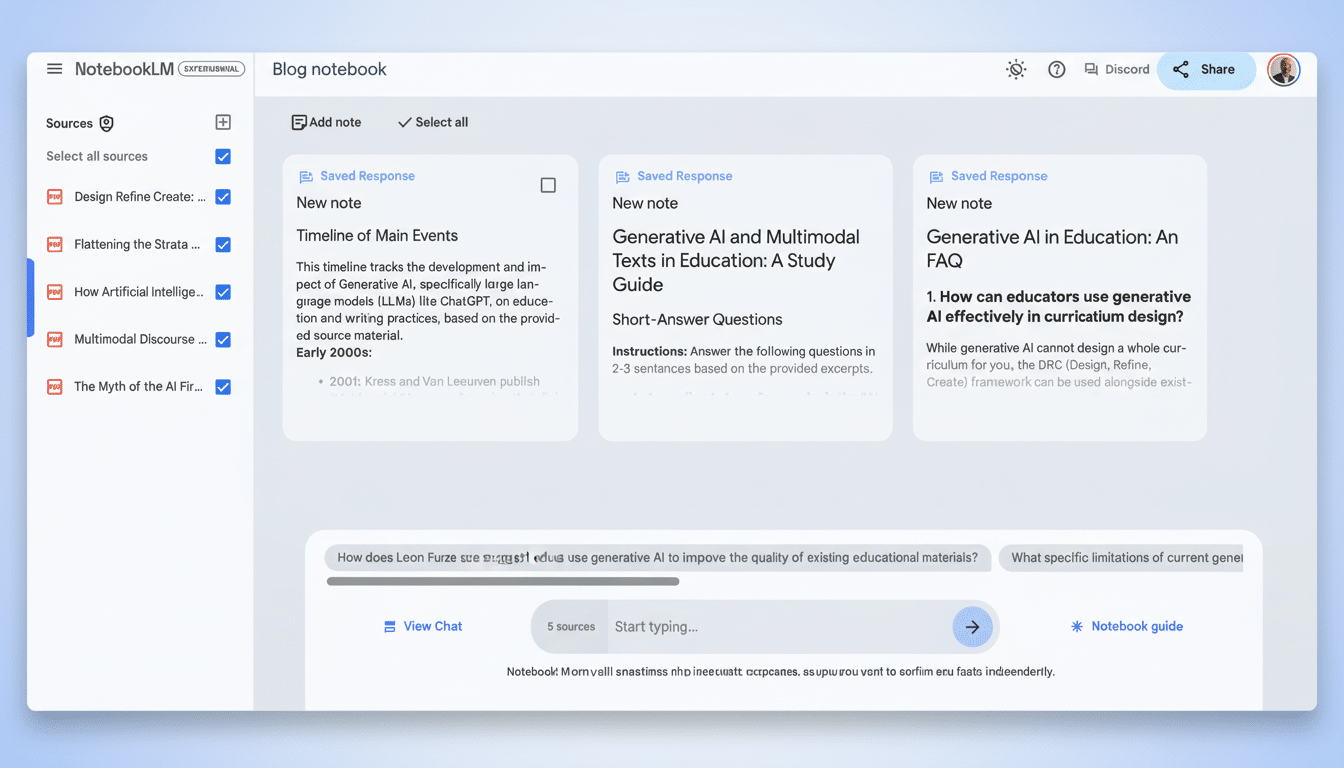Open the navigation hamburger menu

point(54,69)
